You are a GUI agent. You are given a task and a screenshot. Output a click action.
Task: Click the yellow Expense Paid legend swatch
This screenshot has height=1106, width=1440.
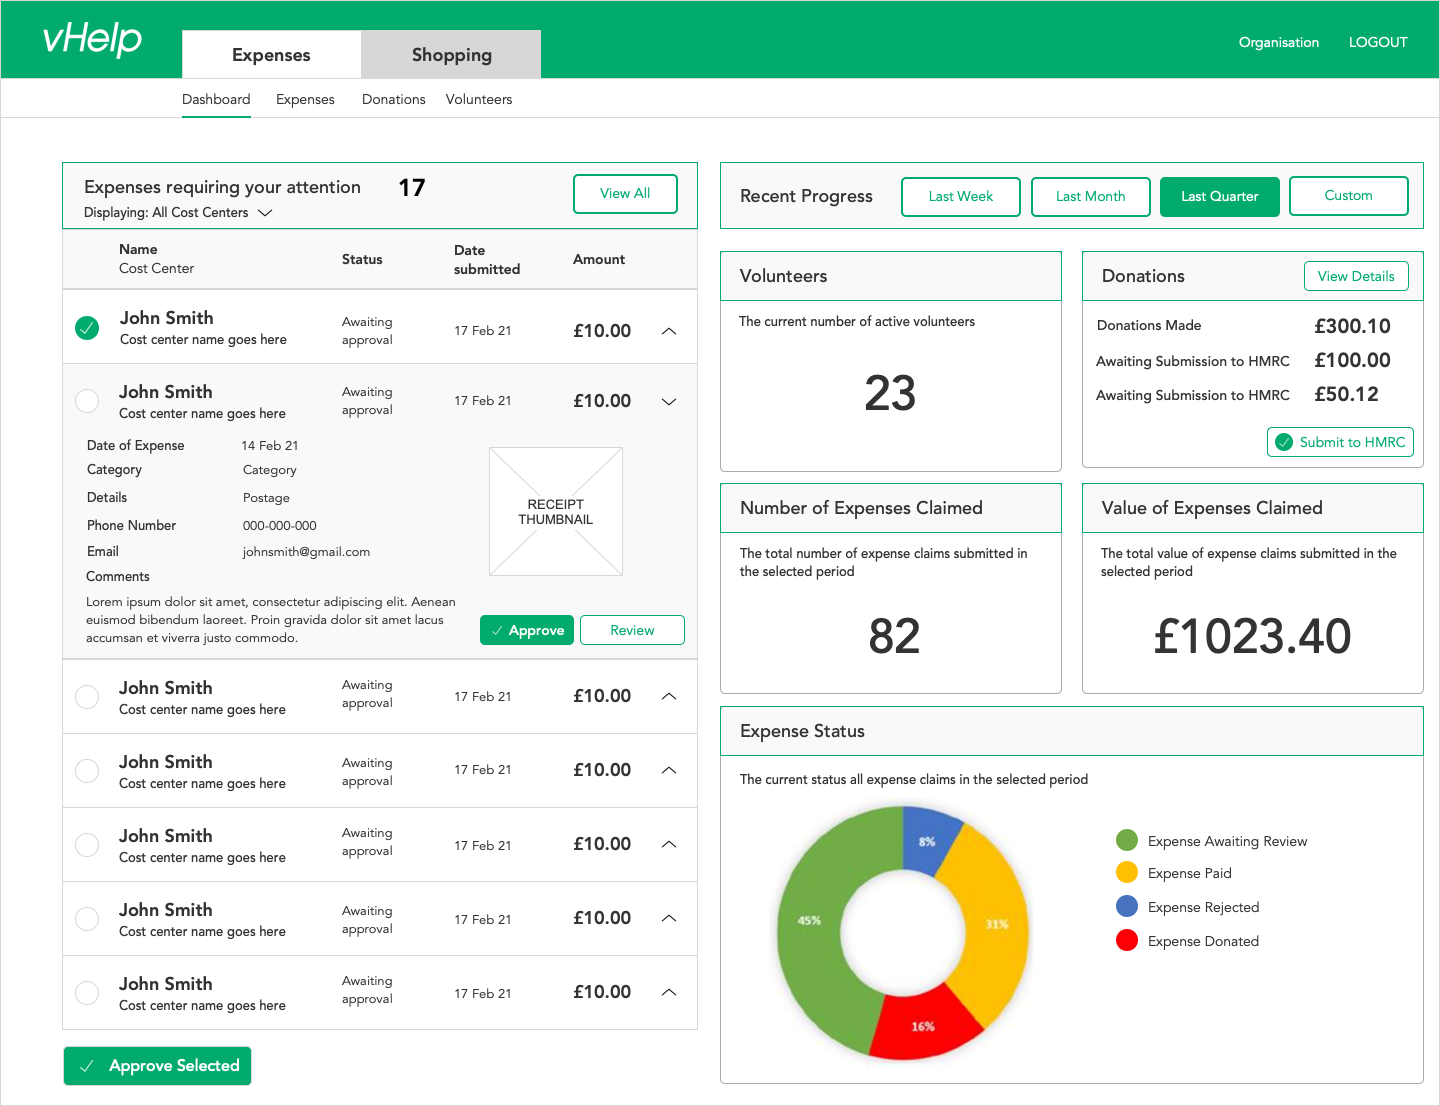(x=1127, y=872)
